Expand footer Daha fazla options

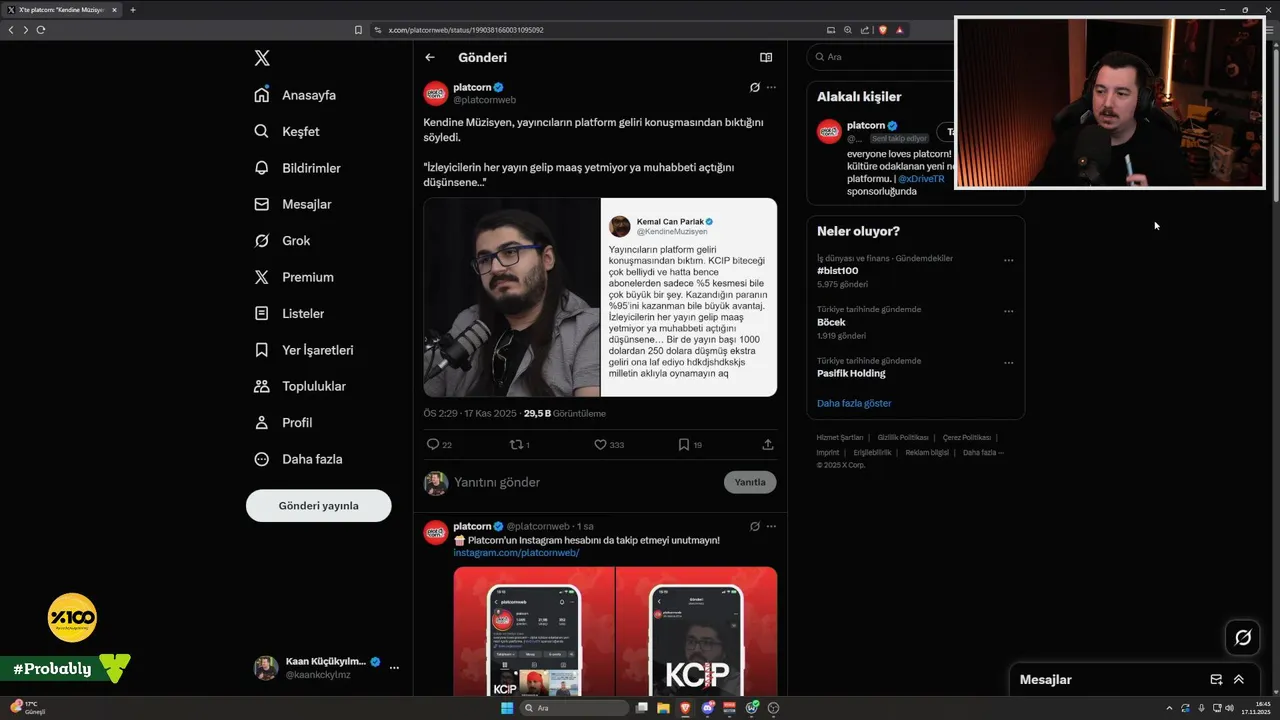pyautogui.click(x=983, y=452)
